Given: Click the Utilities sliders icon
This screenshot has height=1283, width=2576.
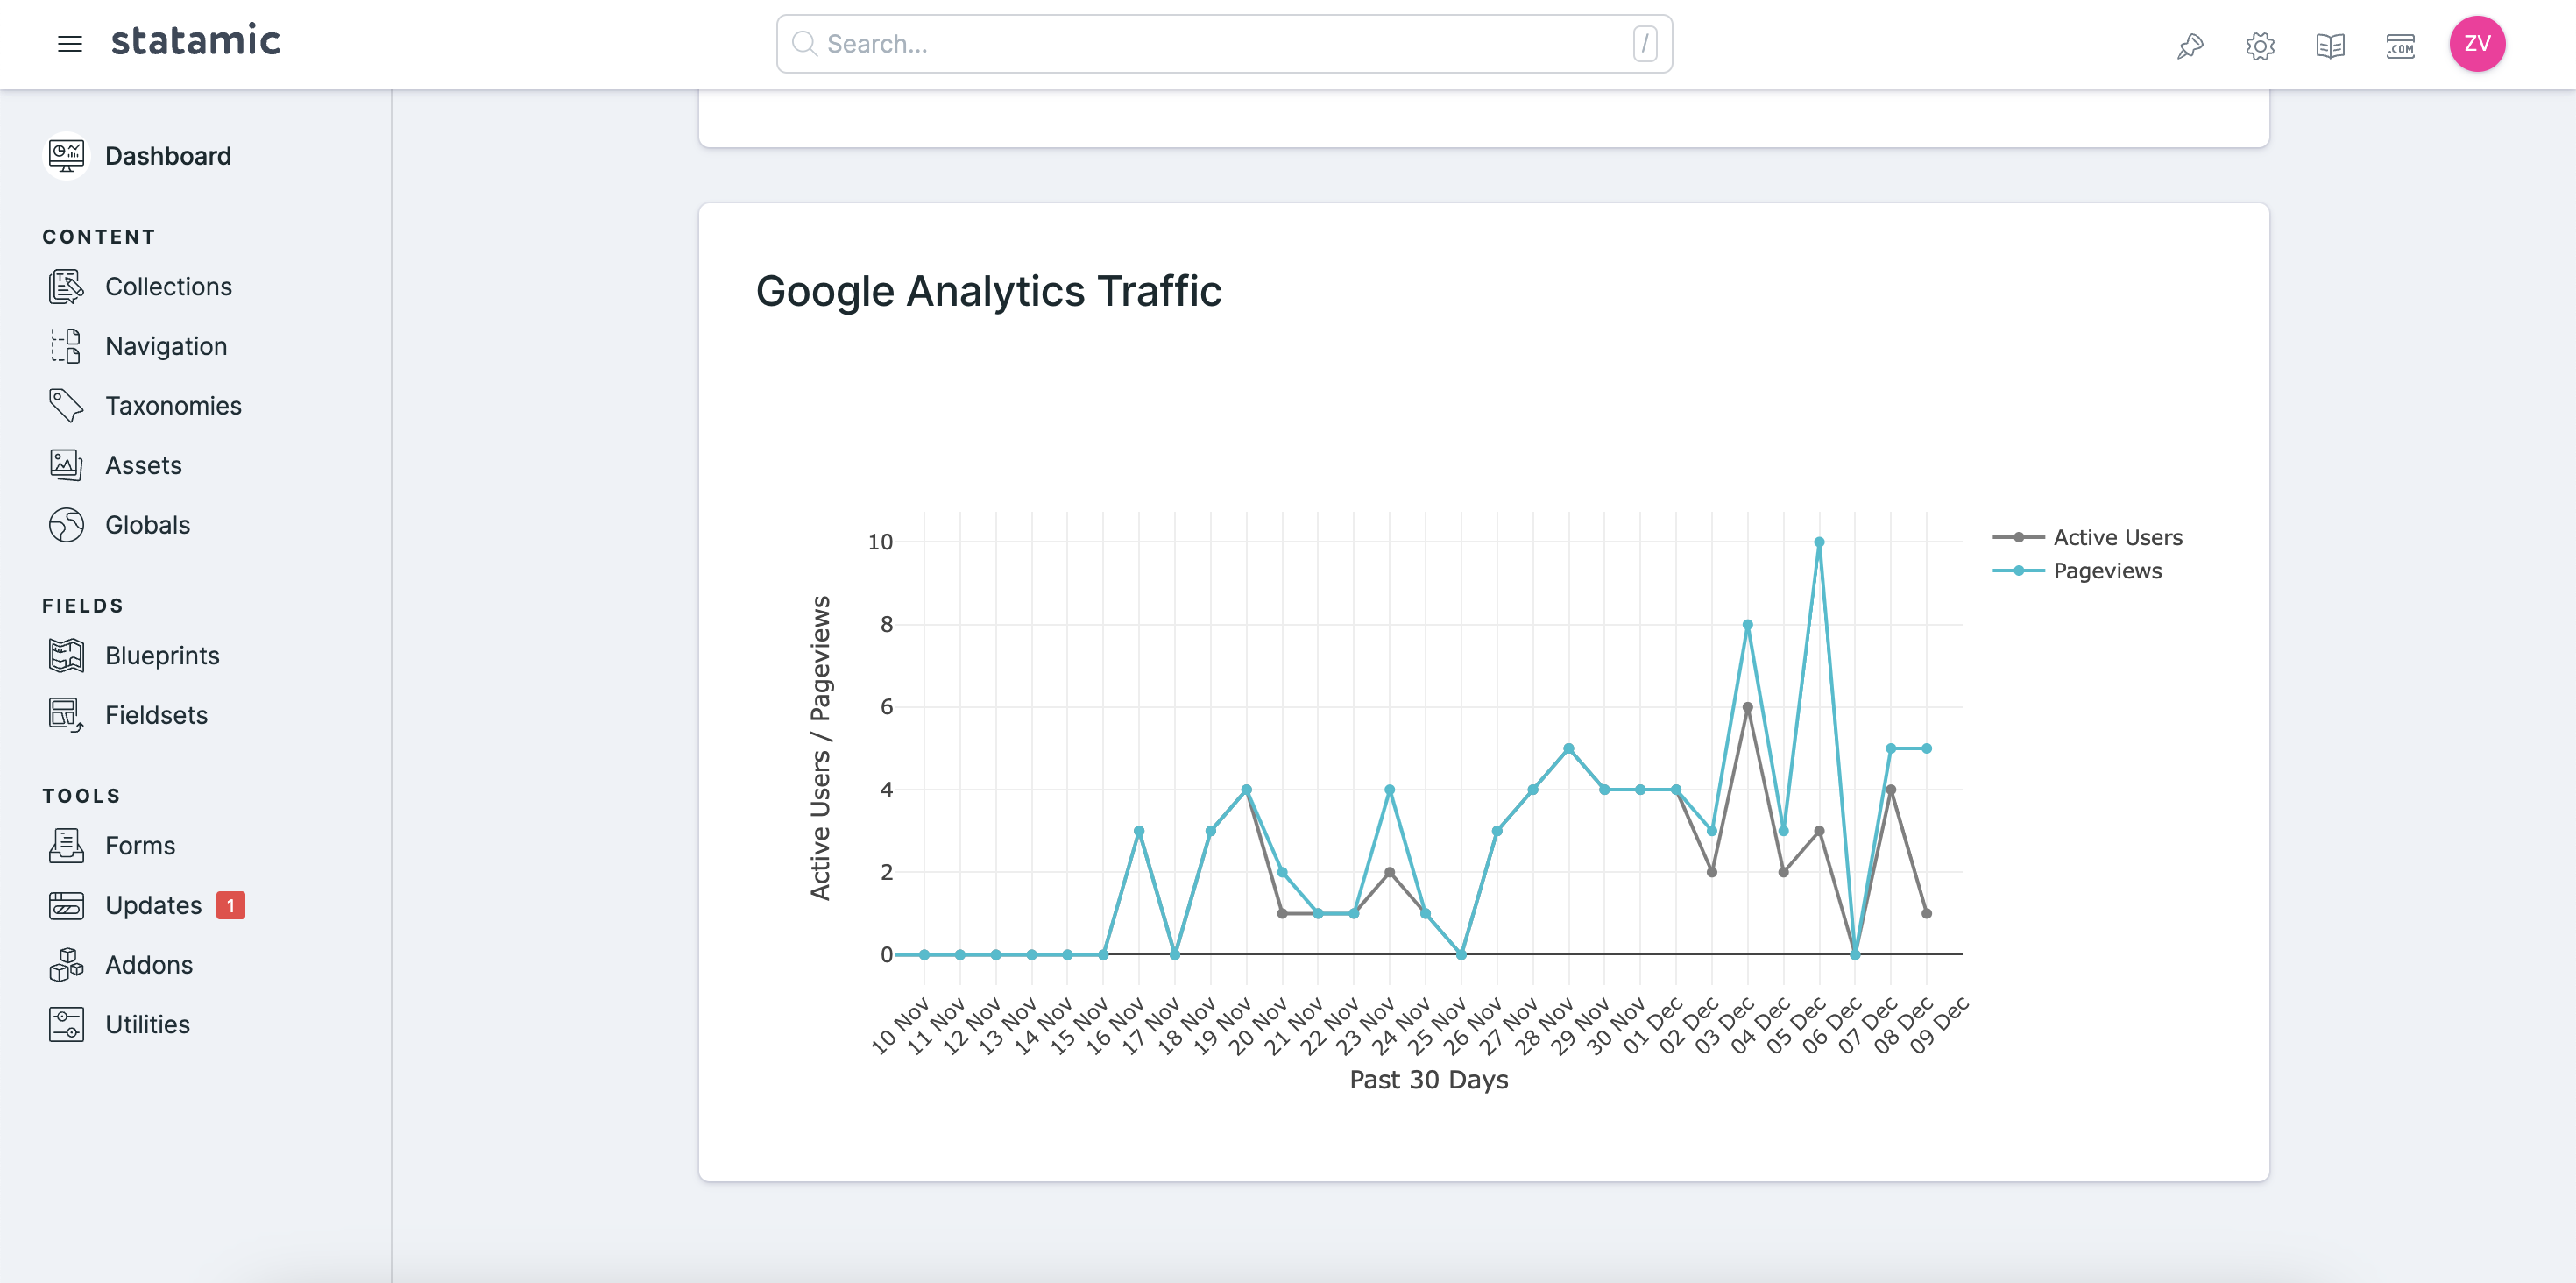Looking at the screenshot, I should click(x=66, y=1025).
